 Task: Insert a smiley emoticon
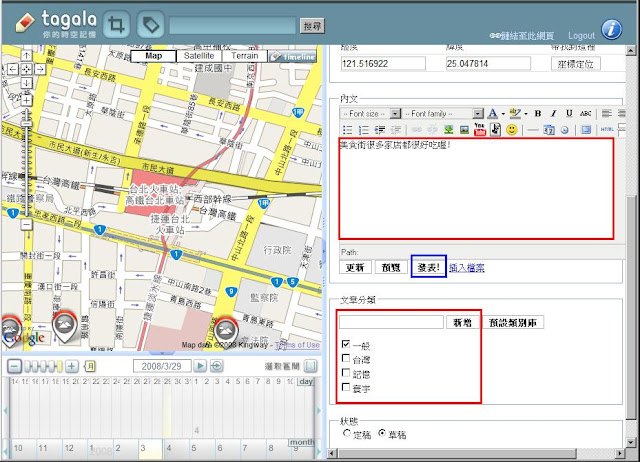(x=511, y=130)
